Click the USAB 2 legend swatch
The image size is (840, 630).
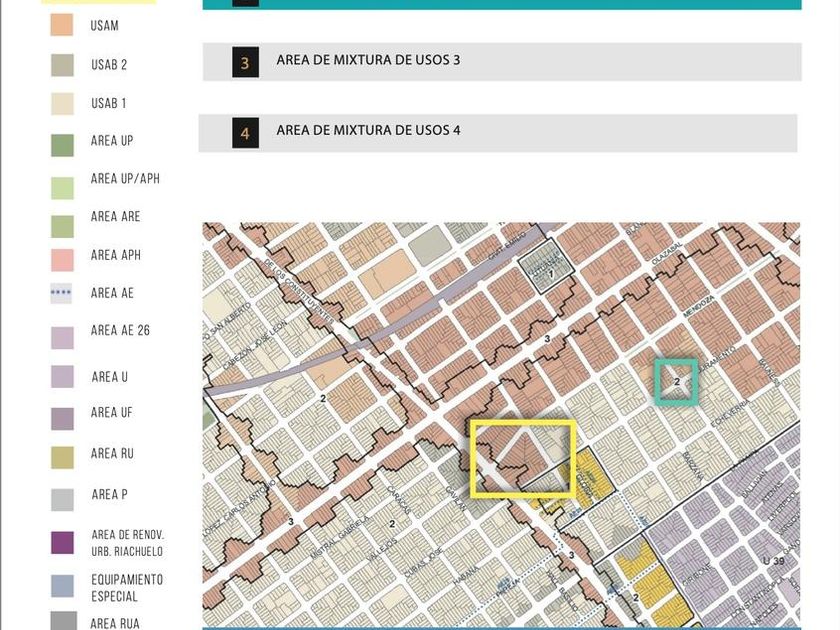tap(62, 65)
